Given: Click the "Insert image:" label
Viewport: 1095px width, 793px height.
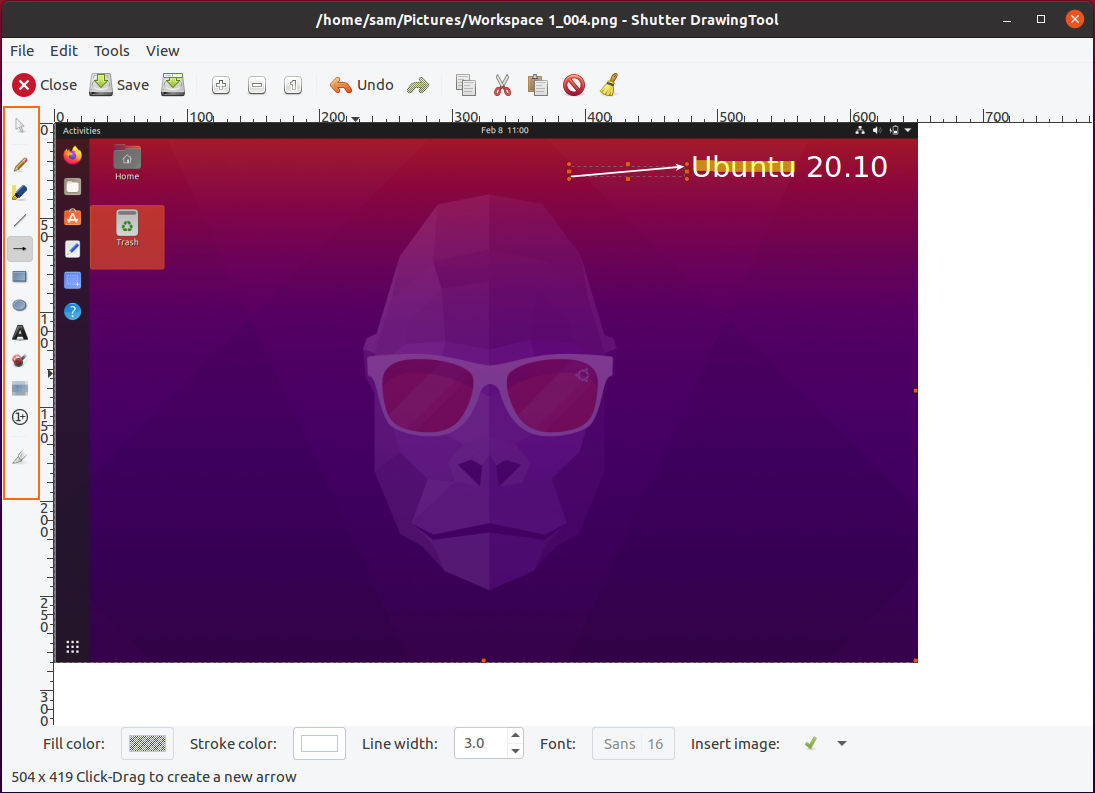Looking at the screenshot, I should point(735,744).
